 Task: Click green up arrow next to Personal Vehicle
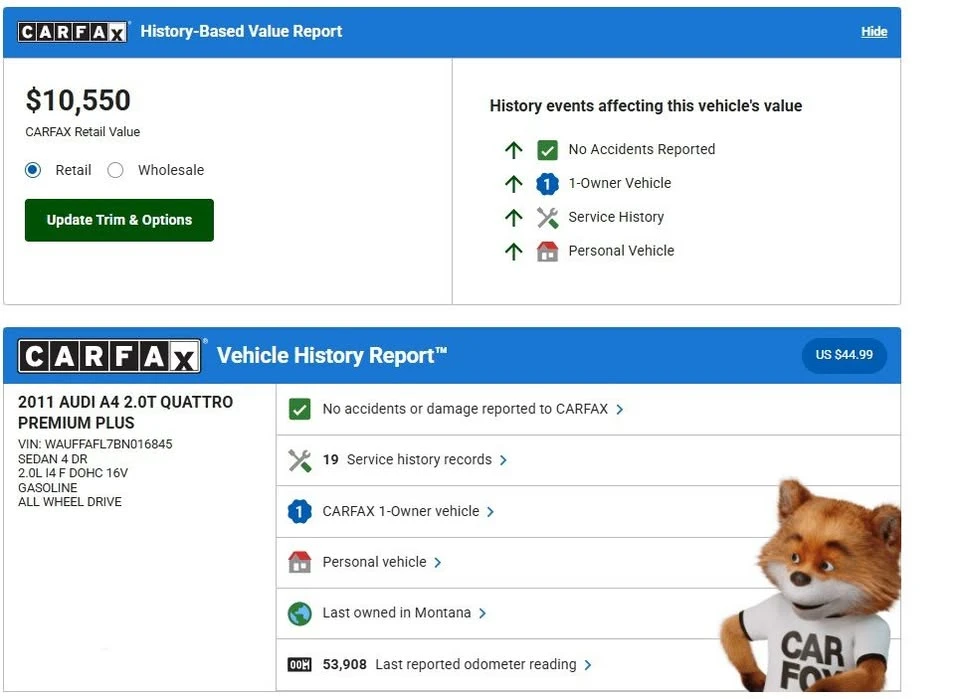pos(514,251)
